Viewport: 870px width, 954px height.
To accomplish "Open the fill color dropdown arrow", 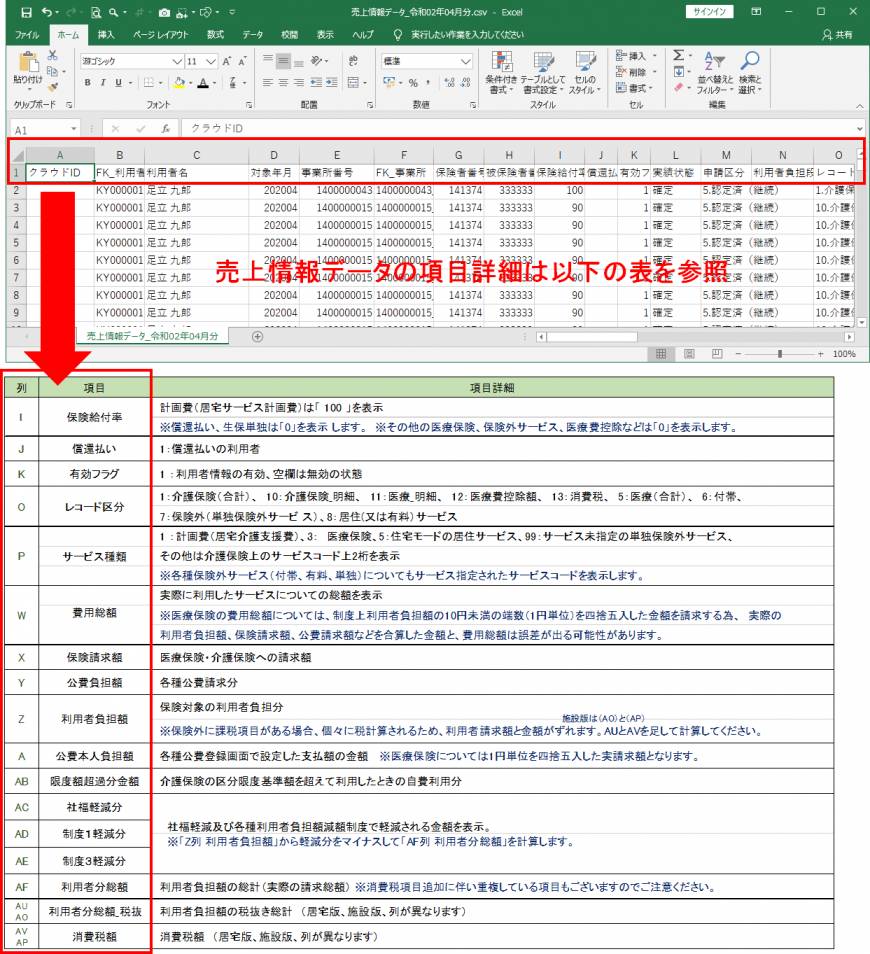I will [189, 83].
